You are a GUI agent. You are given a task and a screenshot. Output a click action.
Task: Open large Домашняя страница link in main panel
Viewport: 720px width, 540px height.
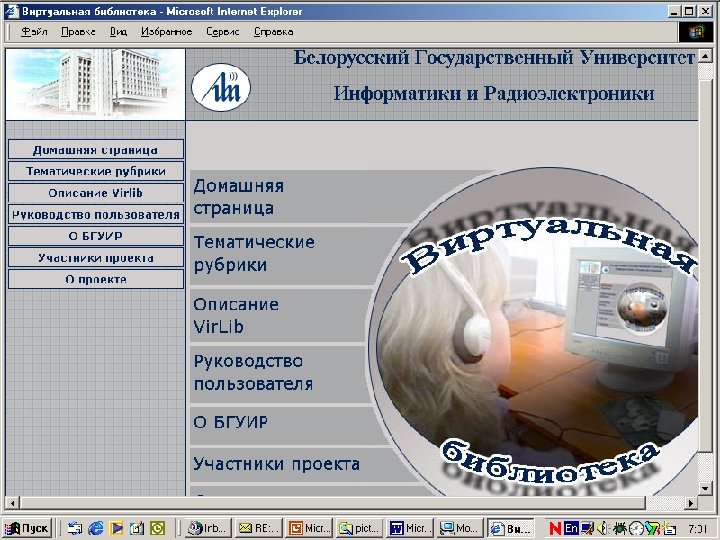coord(238,197)
